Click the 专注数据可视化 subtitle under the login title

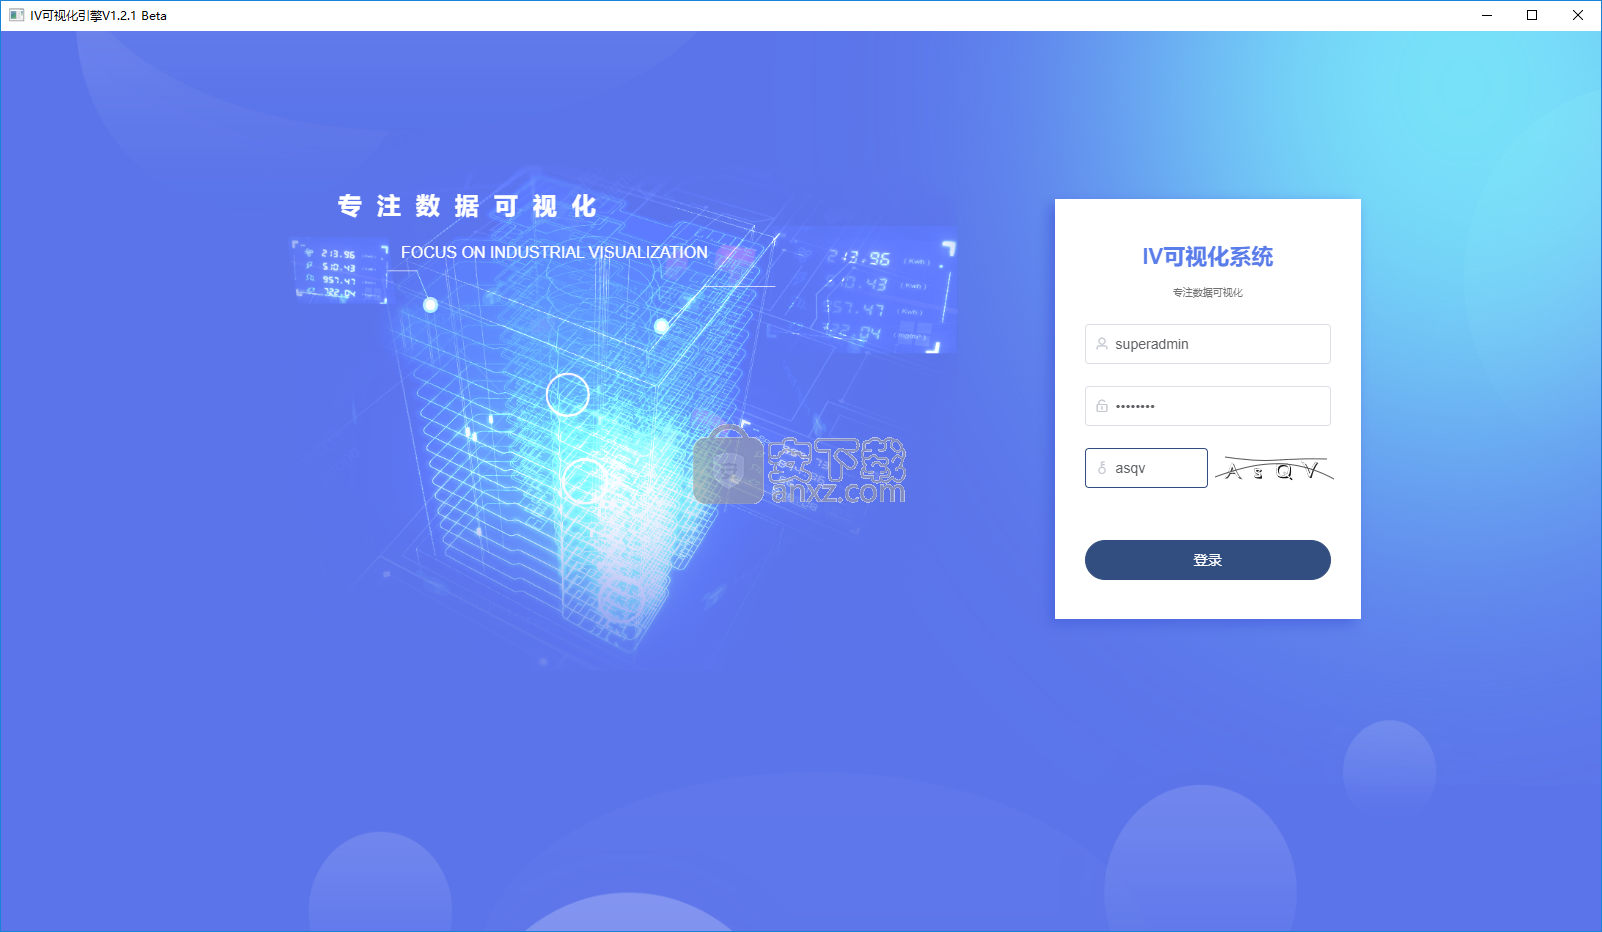coord(1207,293)
